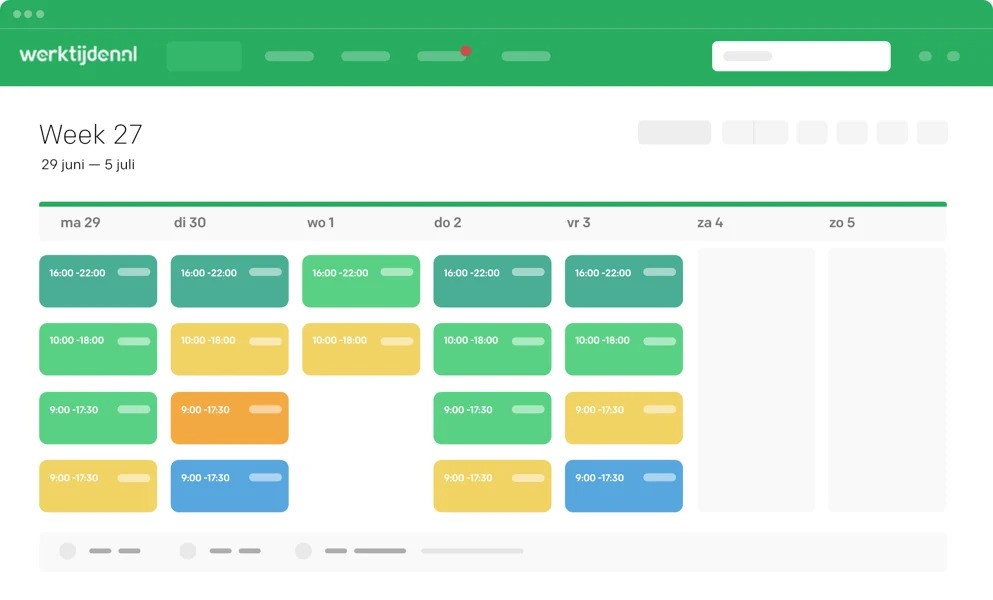Click the first avatar in the footer legend
The image size is (993, 600).
(68, 551)
